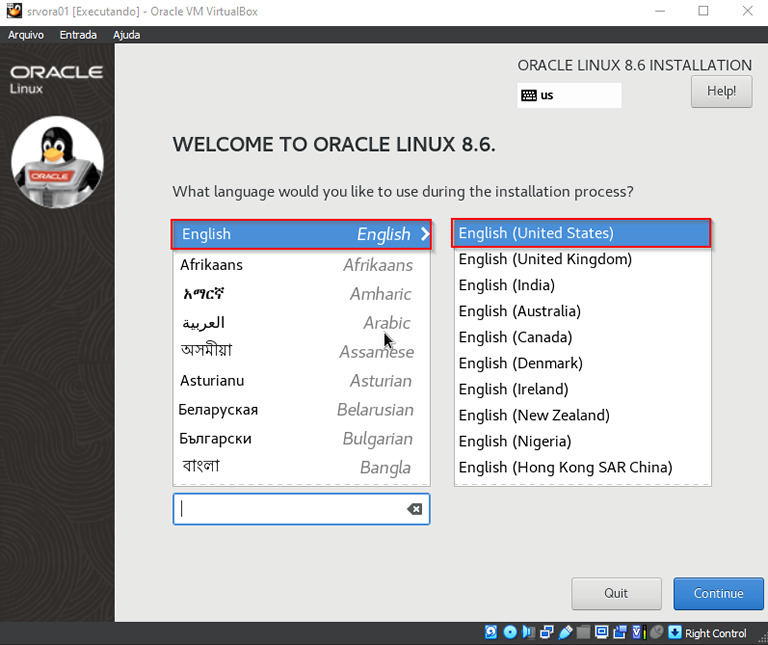768x645 pixels.
Task: Click the recording status icon
Action: point(620,632)
